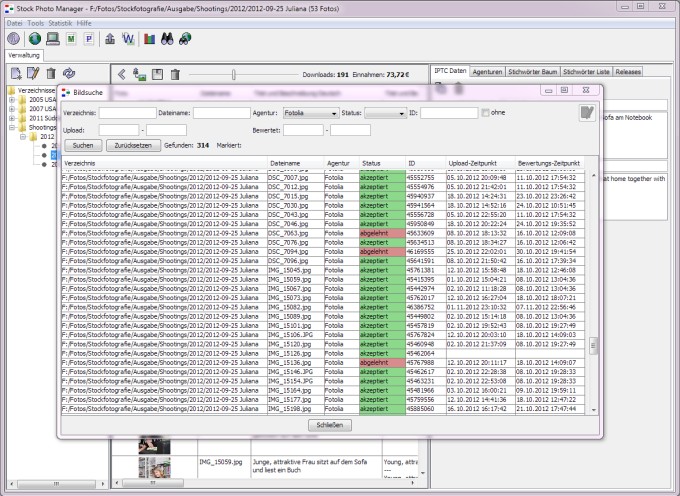Select the IMG_15198.jpg row

coord(323,409)
